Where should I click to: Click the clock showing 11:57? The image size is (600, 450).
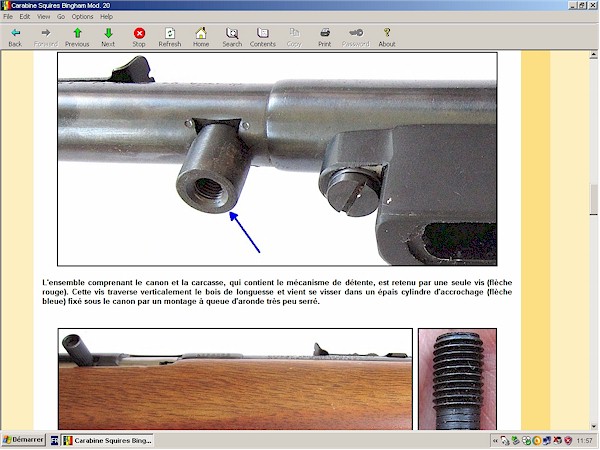tap(584, 441)
